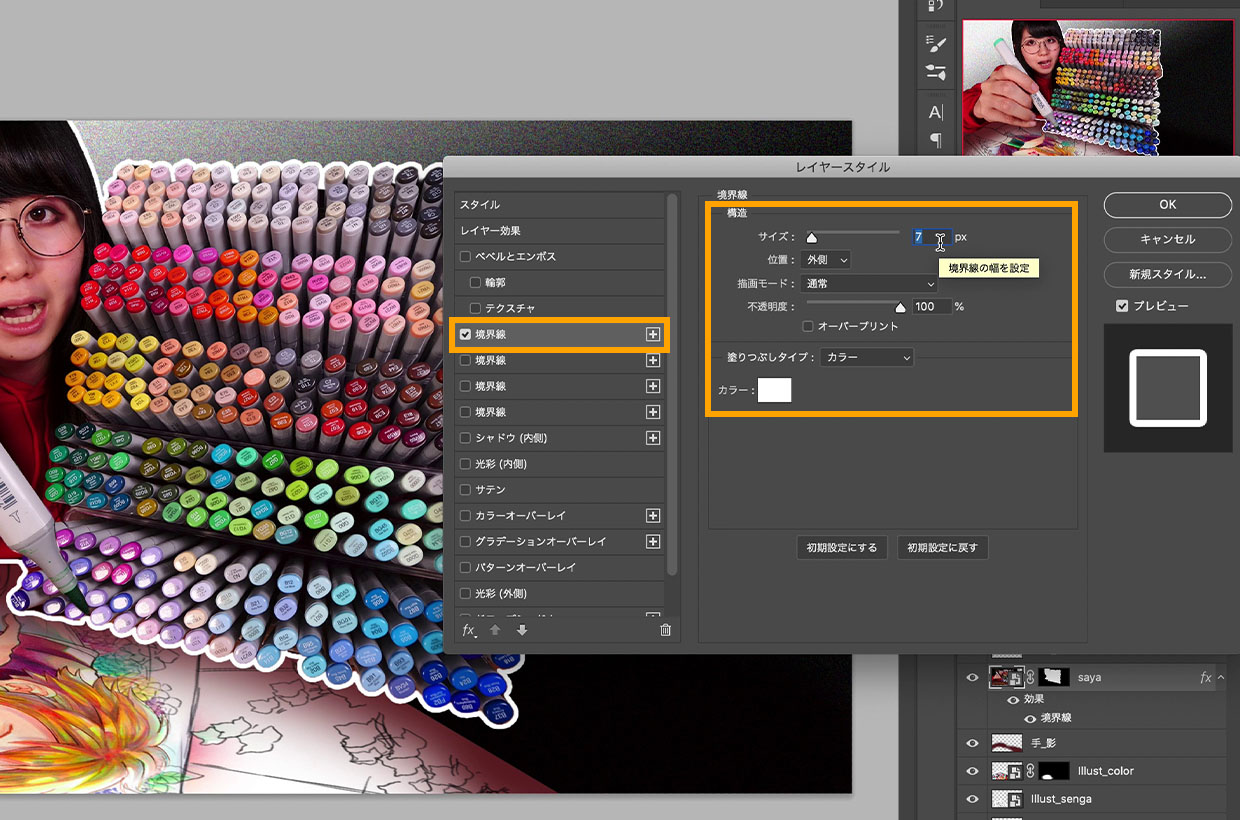This screenshot has height=820, width=1240.
Task: Open the Brushes presets panel icon
Action: click(936, 72)
